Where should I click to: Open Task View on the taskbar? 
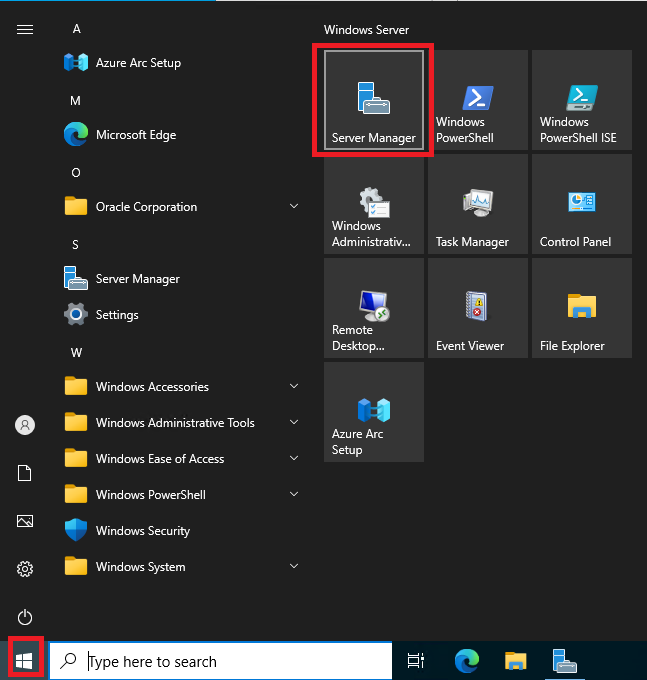[x=415, y=661]
